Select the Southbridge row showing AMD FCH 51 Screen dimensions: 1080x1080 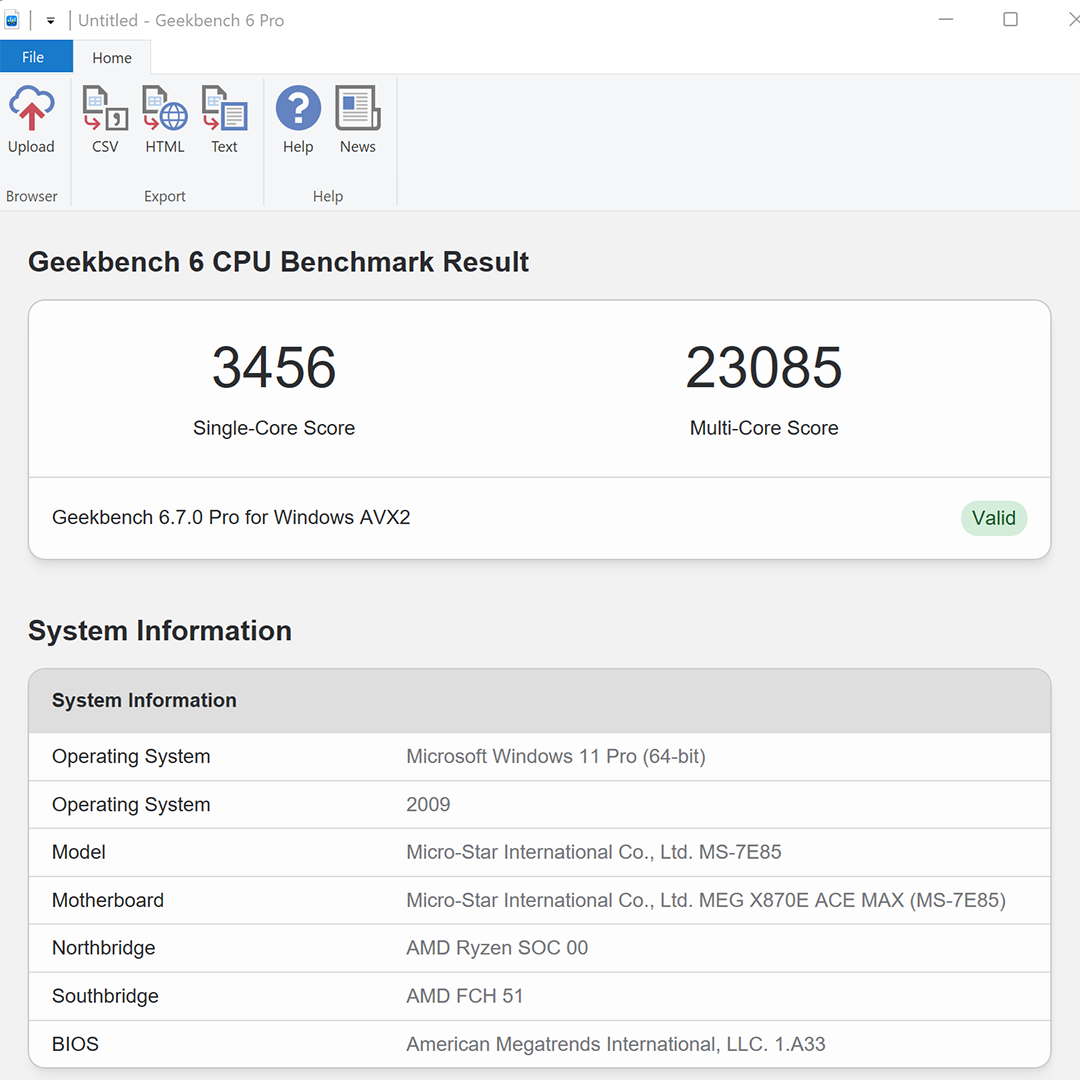pyautogui.click(x=540, y=996)
